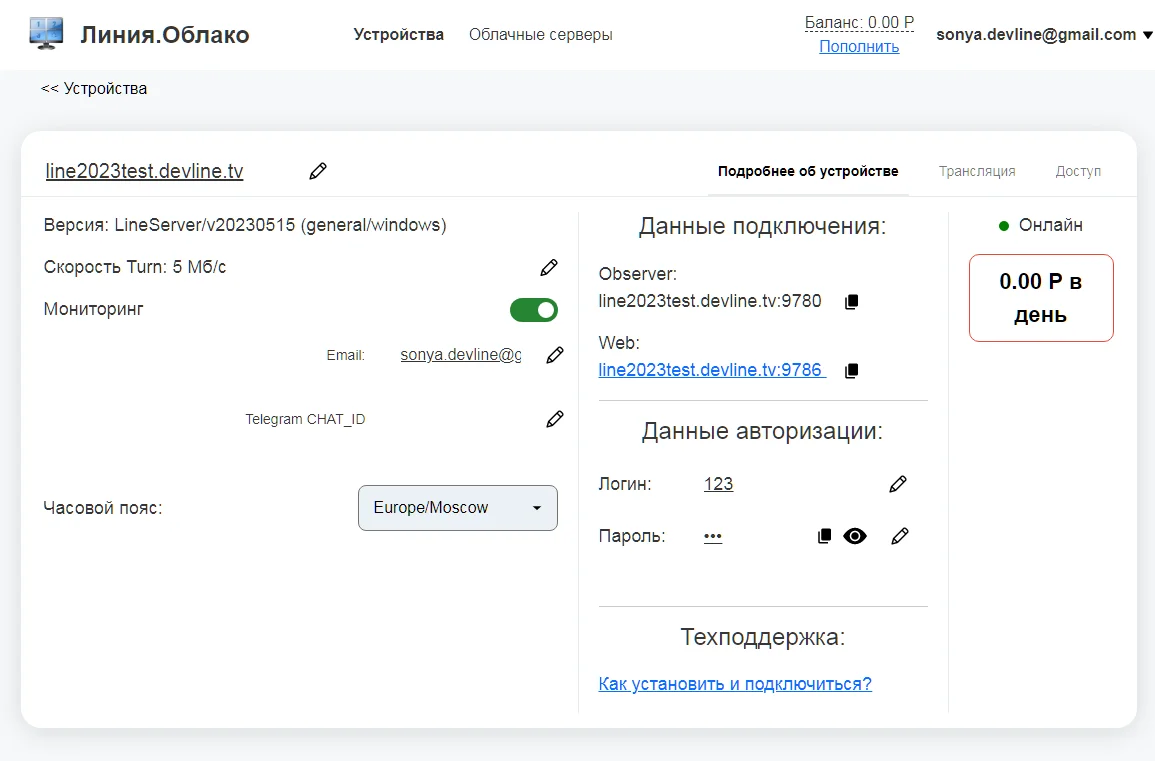Open the Europe/Moscow timezone dropdown
1155x761 pixels.
click(x=457, y=508)
